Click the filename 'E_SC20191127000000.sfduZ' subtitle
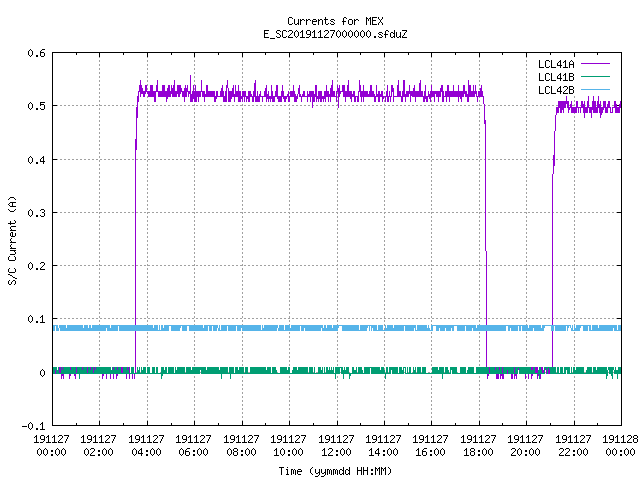Viewport: 640px width, 480px height. 335,34
